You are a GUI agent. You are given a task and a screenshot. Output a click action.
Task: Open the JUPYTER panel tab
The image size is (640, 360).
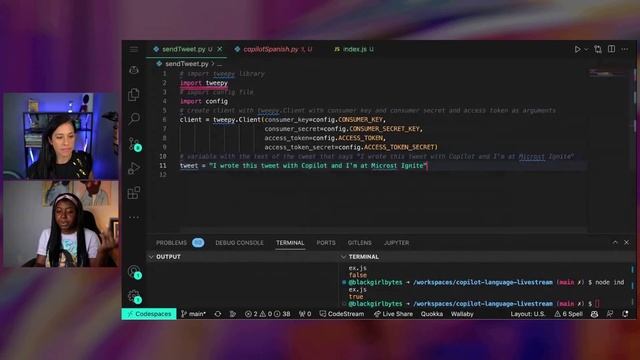(396, 243)
